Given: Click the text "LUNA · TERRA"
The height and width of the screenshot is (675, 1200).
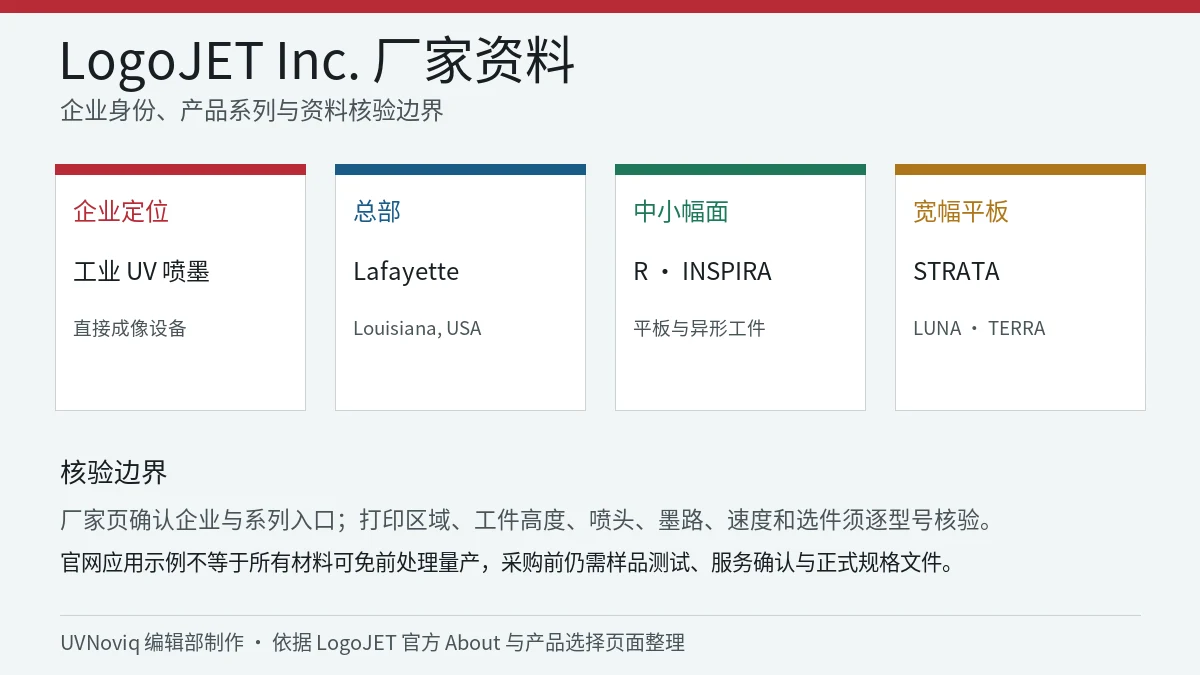Looking at the screenshot, I should pyautogui.click(x=979, y=328).
